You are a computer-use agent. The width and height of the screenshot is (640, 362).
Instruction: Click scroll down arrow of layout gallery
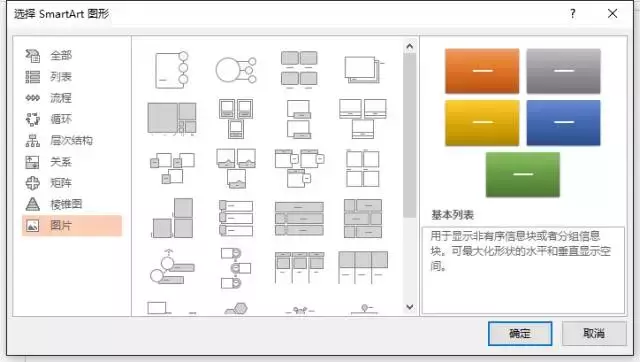click(x=410, y=306)
